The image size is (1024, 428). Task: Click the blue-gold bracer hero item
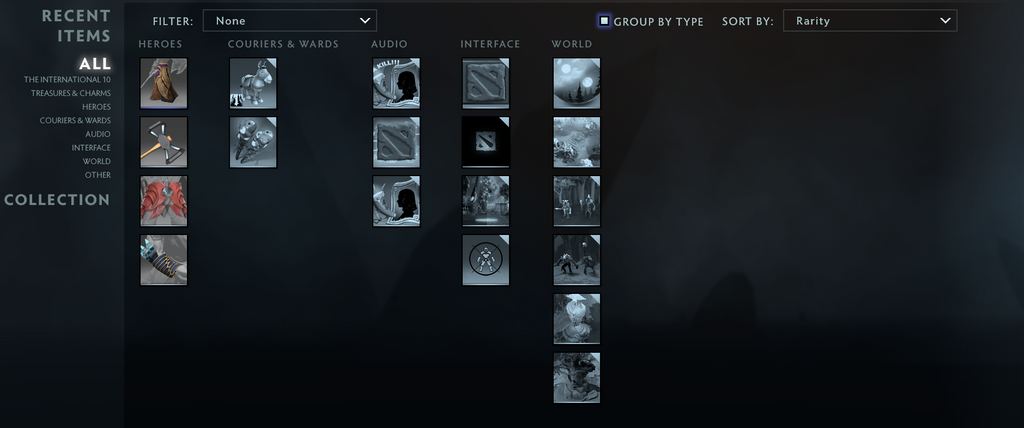coord(163,259)
